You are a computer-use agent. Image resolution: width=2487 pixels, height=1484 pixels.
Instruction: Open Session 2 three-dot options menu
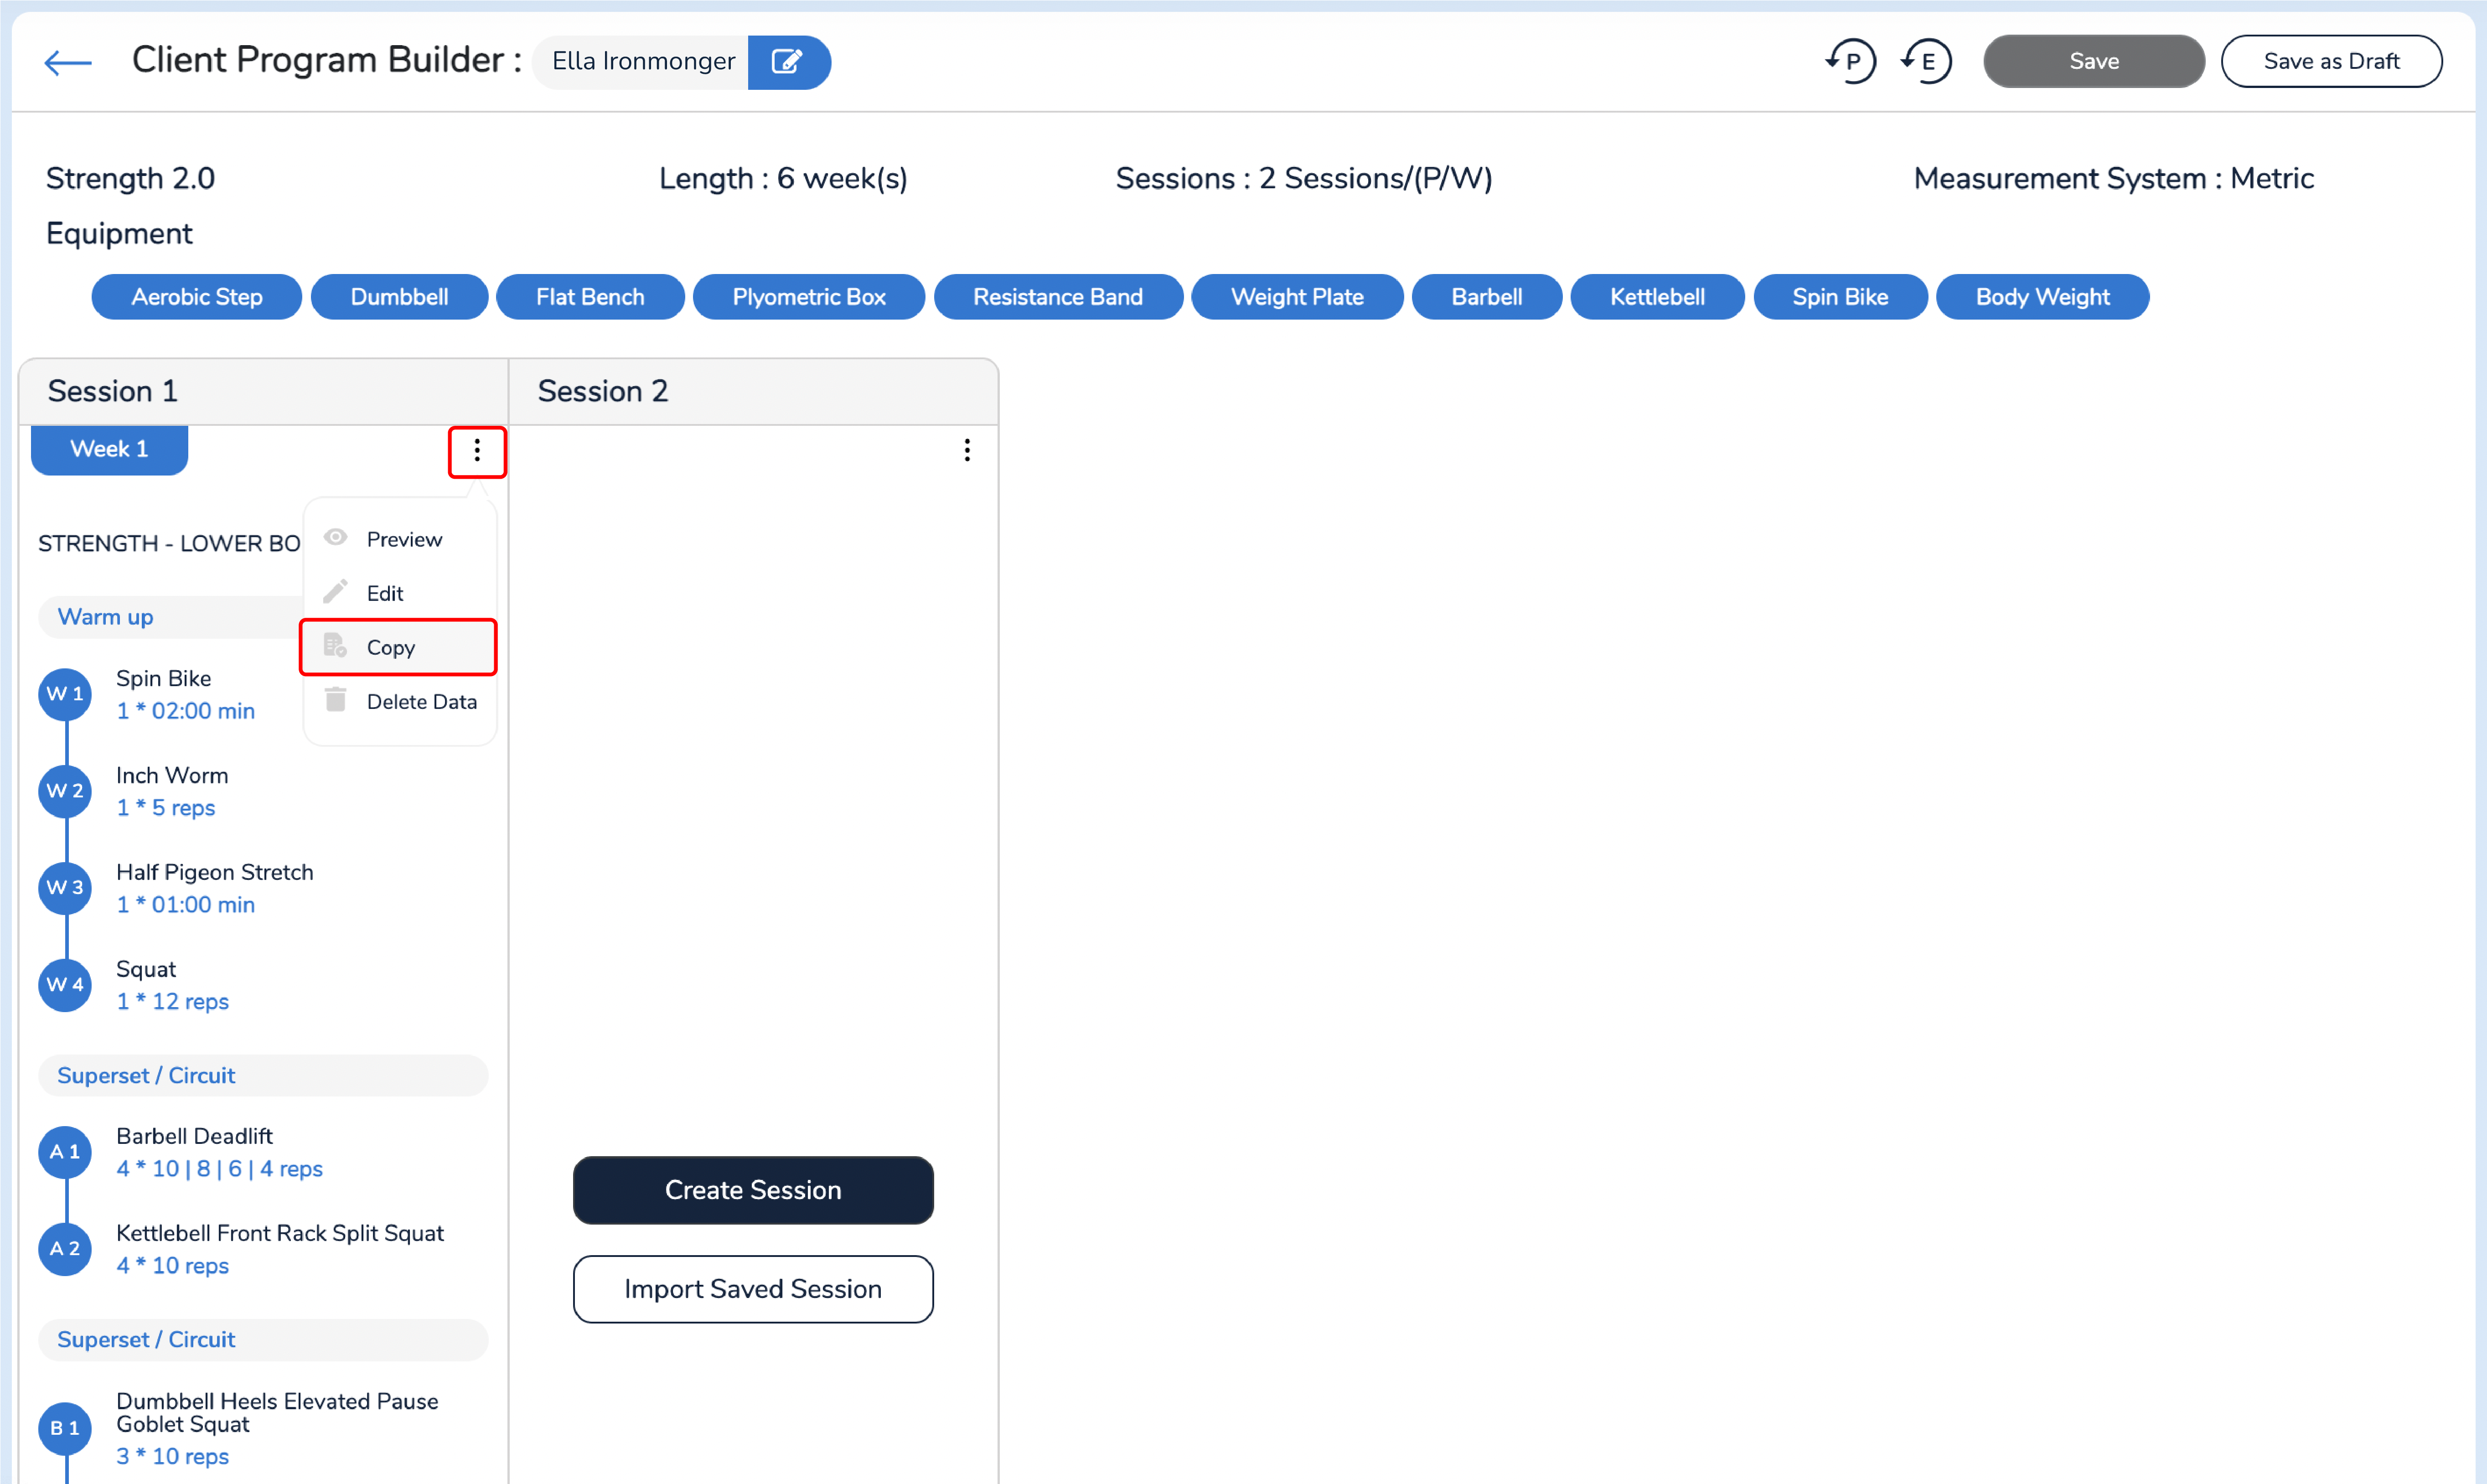[967, 450]
